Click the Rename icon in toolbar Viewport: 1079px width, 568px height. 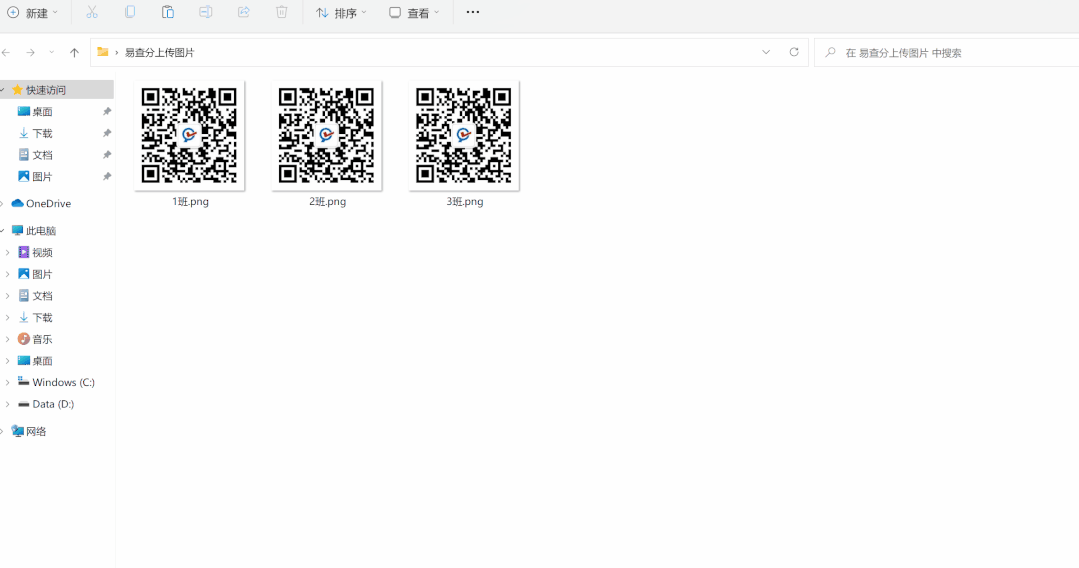[206, 12]
